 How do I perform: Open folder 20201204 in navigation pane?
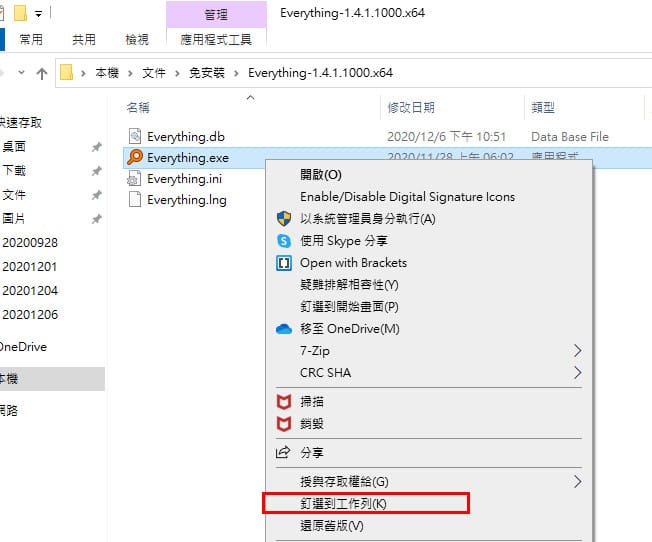click(x=30, y=291)
